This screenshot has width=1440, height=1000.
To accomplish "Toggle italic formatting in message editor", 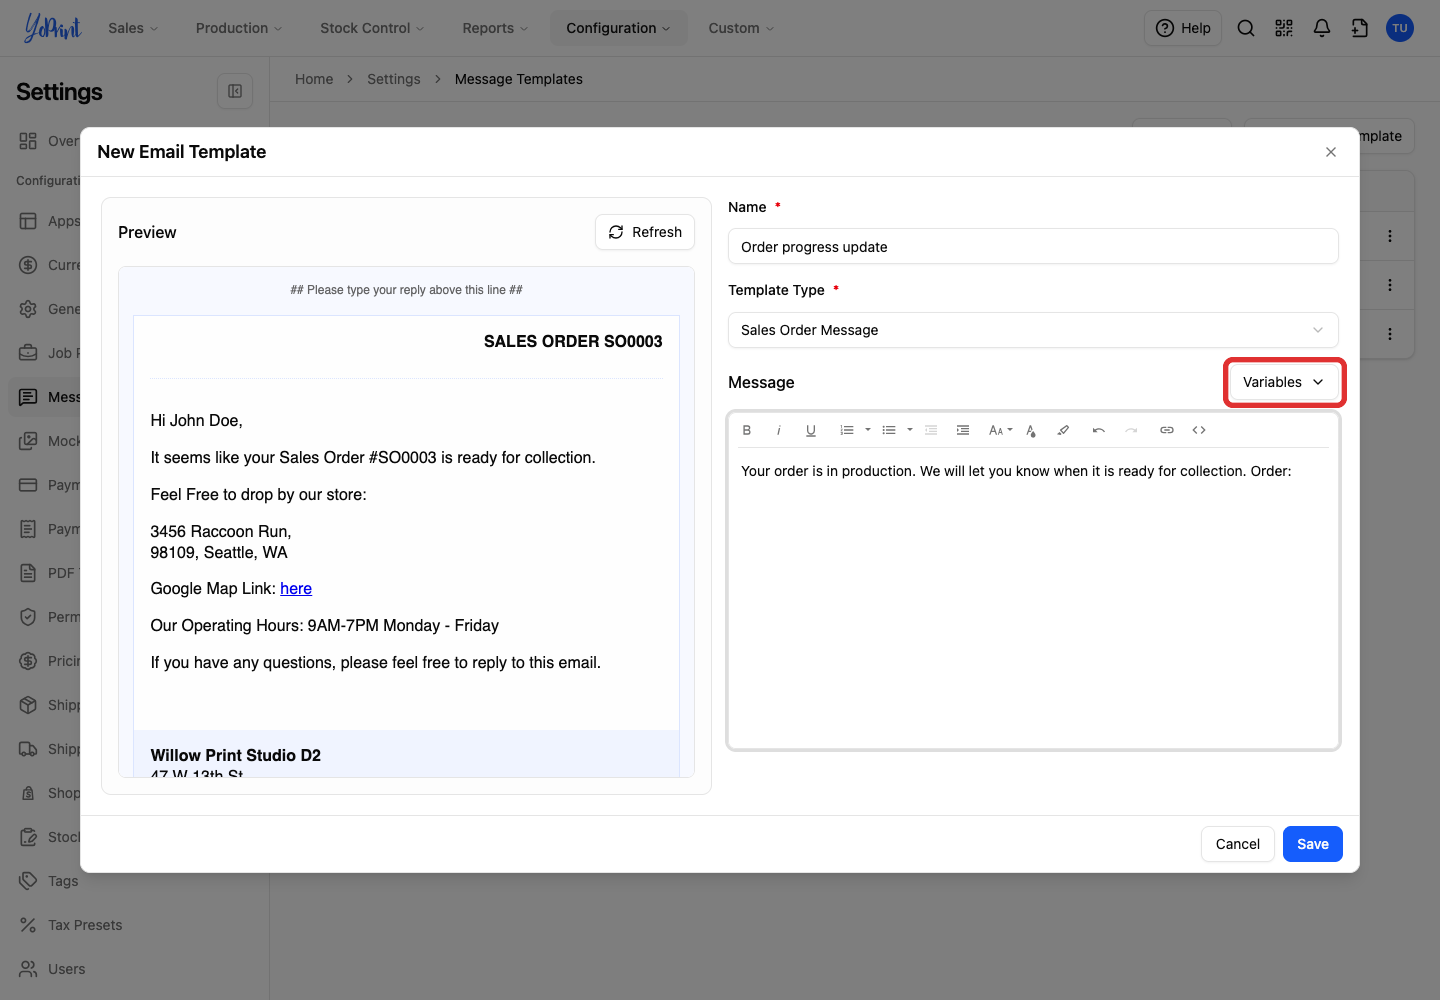I will pos(779,430).
